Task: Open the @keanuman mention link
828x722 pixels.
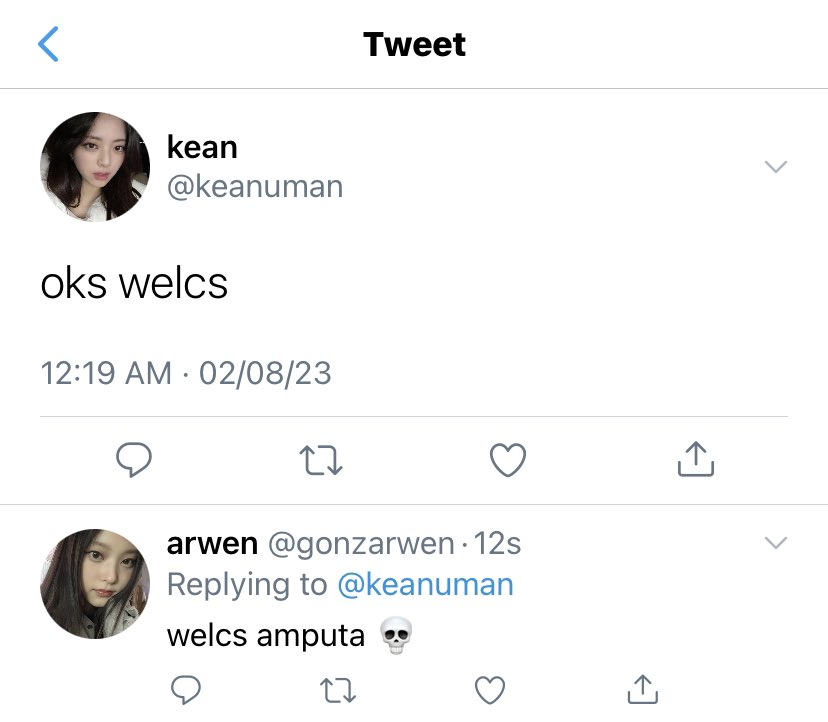Action: coord(425,585)
